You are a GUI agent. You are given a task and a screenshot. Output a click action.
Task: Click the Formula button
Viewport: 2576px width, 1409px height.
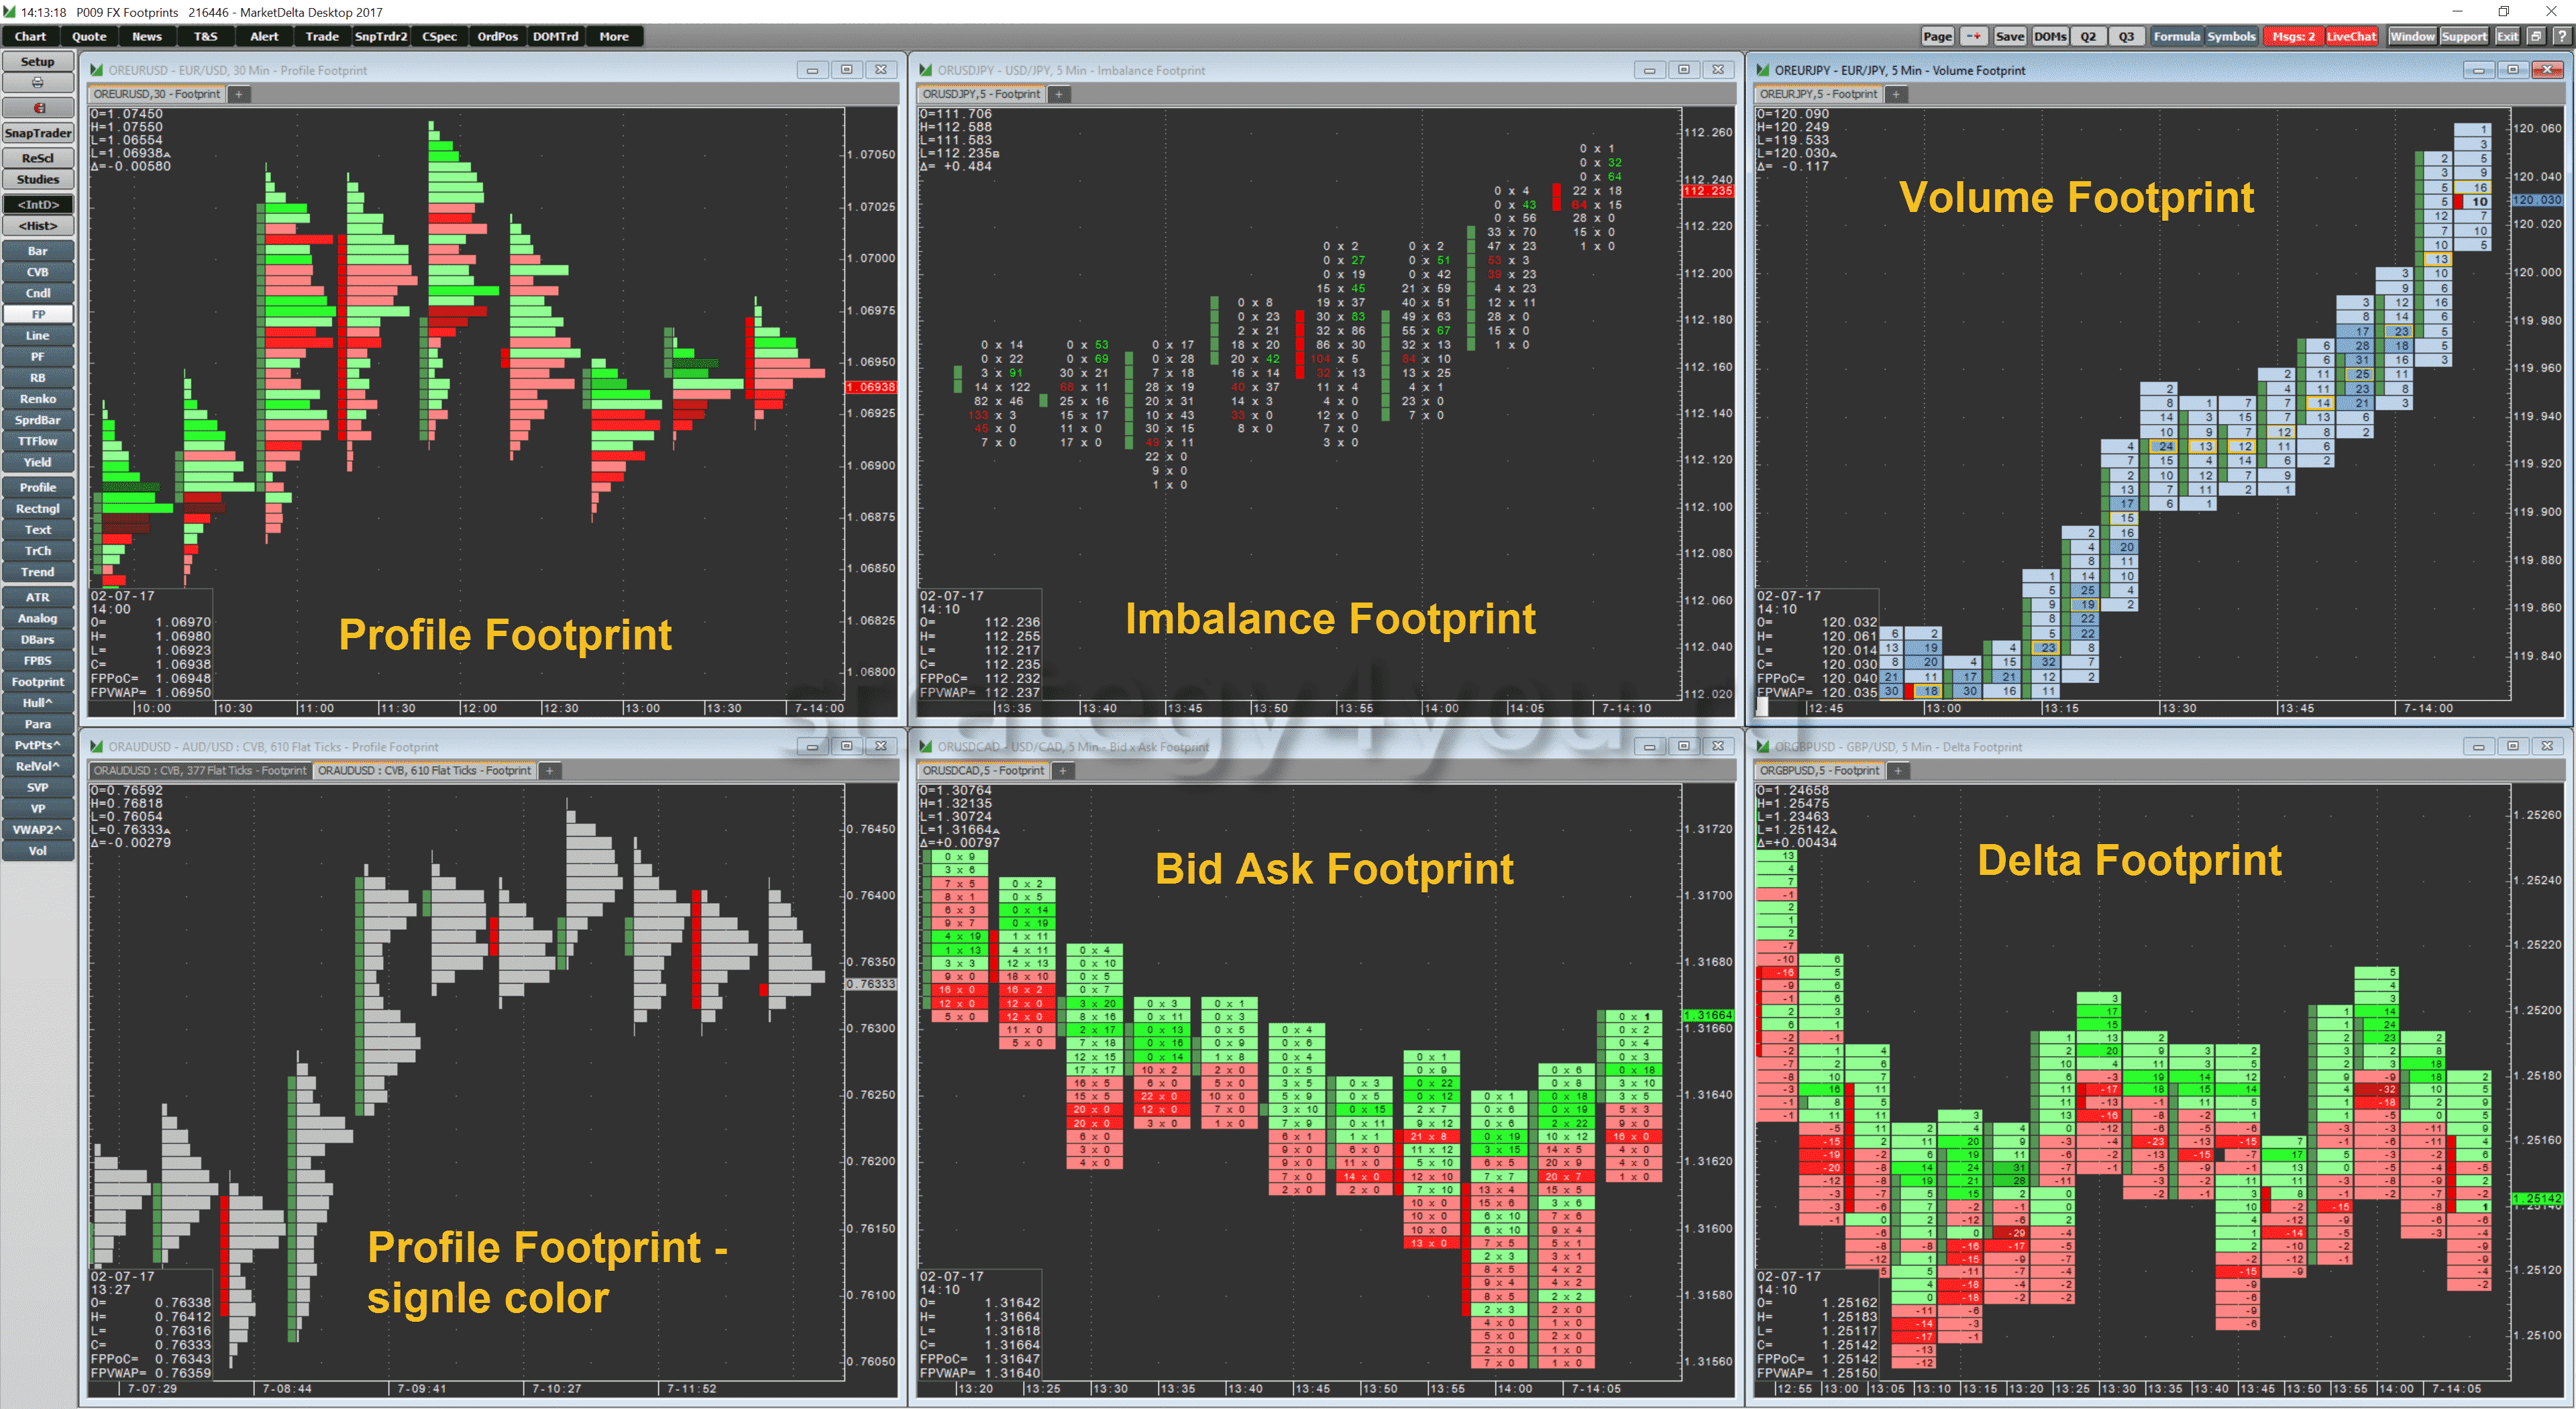click(2177, 36)
